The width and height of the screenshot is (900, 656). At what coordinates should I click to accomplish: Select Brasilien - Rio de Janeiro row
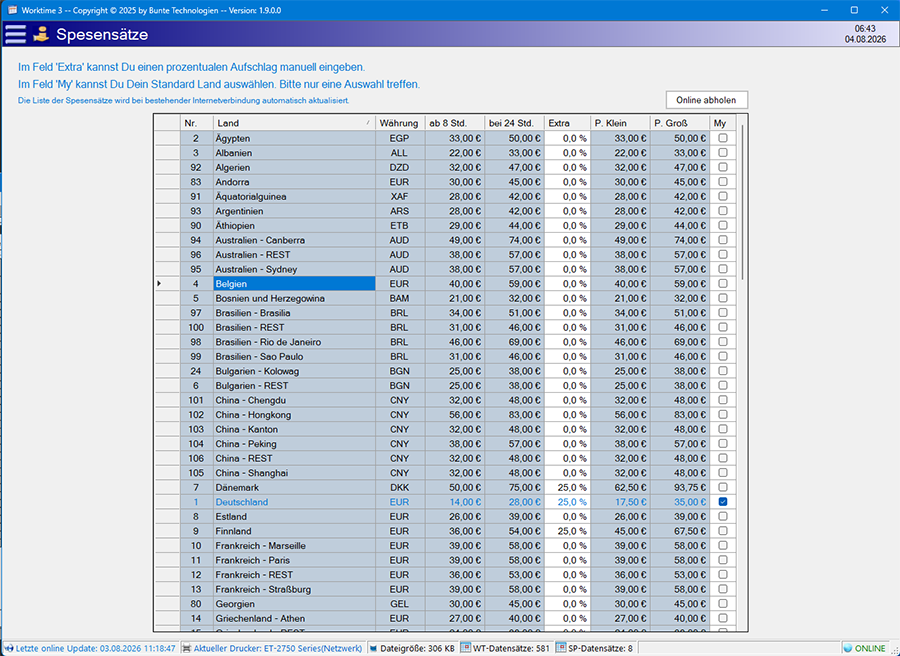445,342
